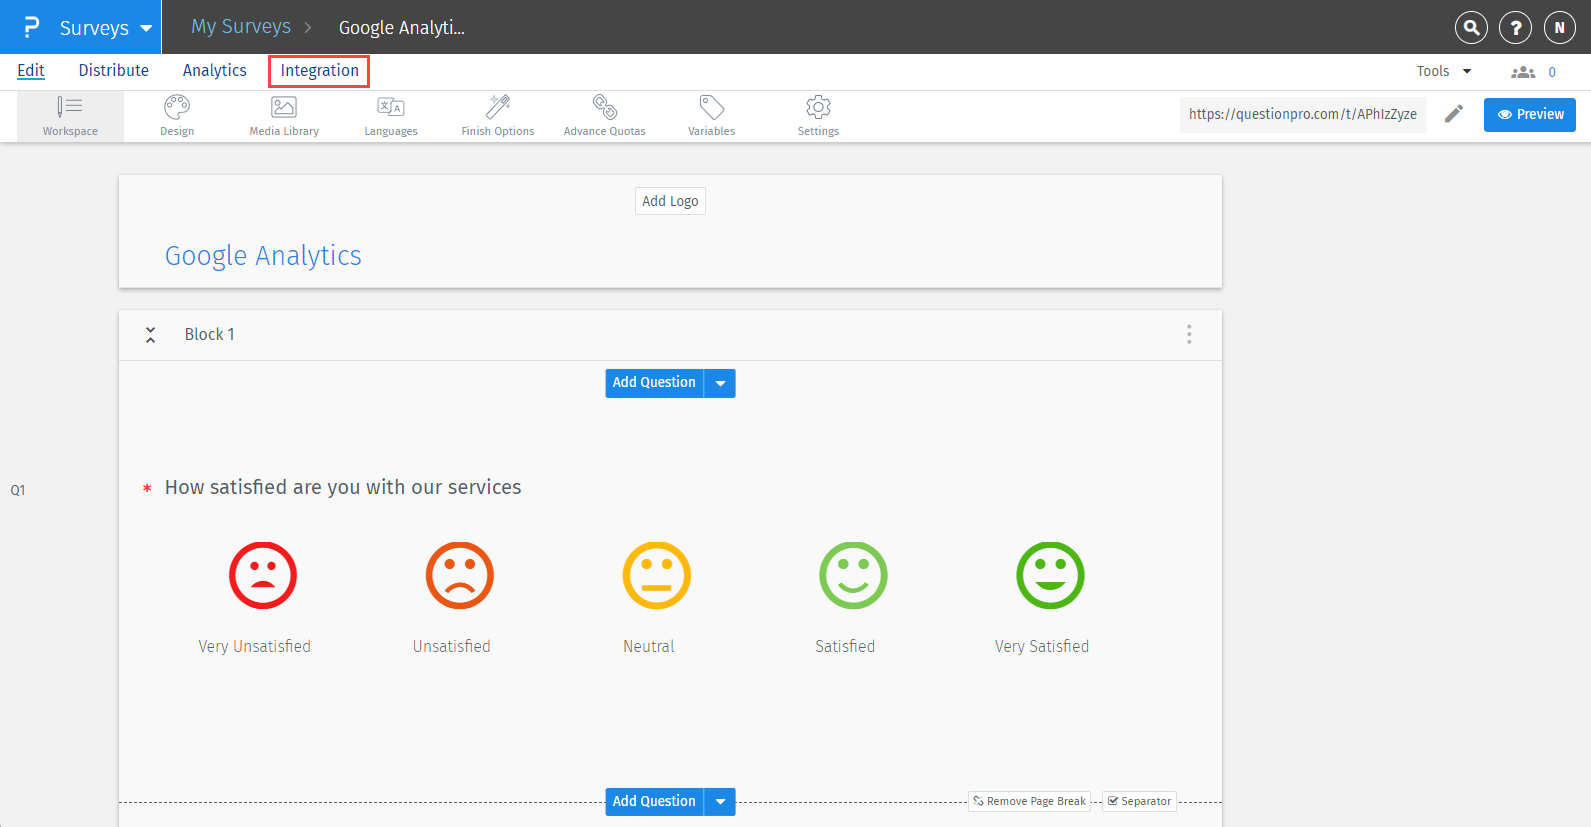This screenshot has width=1591, height=827.
Task: Select the Unsatisfied orange face
Action: click(460, 576)
